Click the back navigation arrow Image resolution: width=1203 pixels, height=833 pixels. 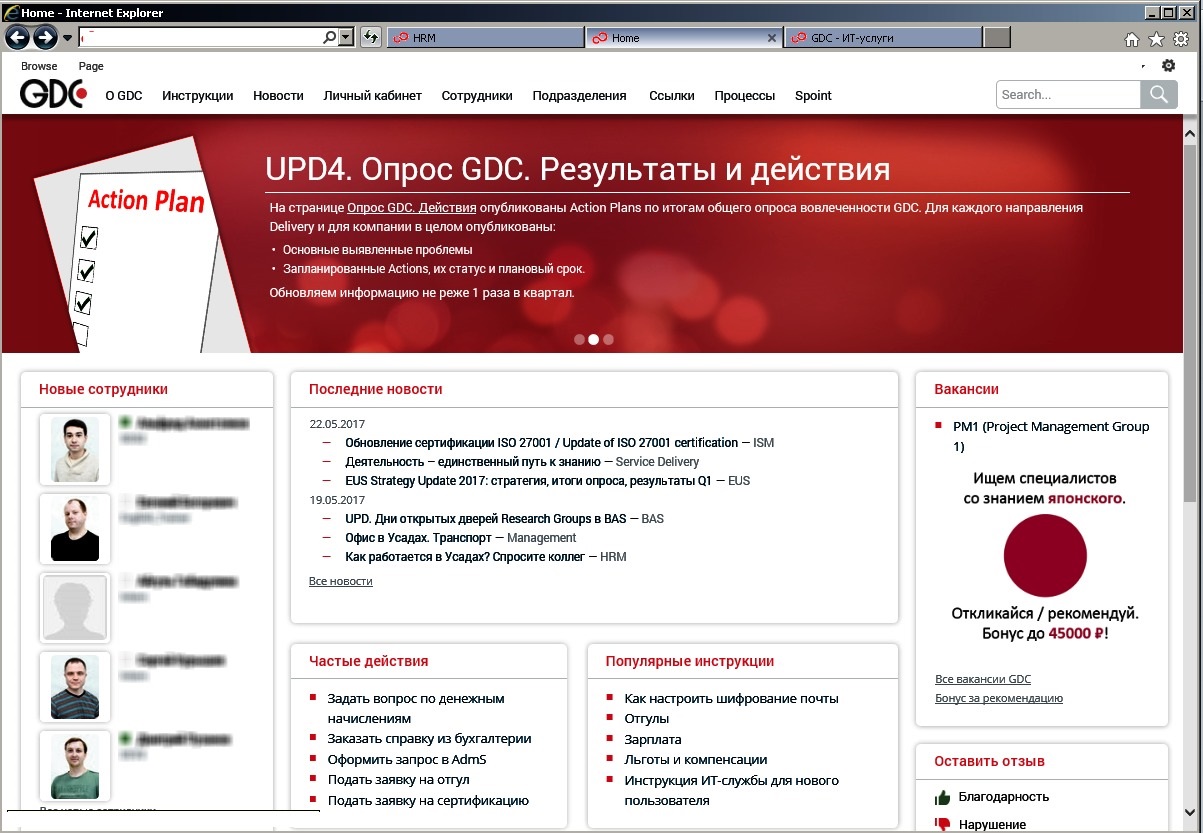click(17, 37)
